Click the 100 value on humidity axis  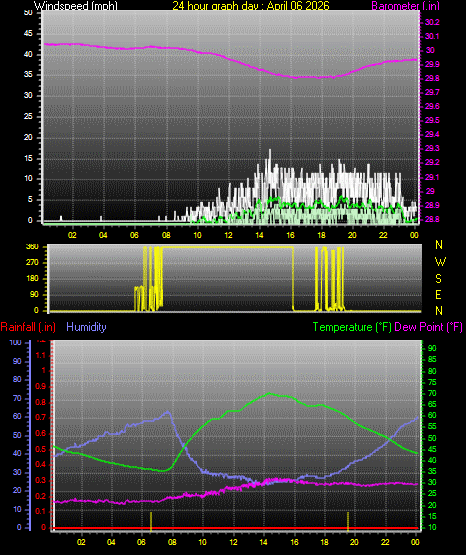tap(16, 342)
